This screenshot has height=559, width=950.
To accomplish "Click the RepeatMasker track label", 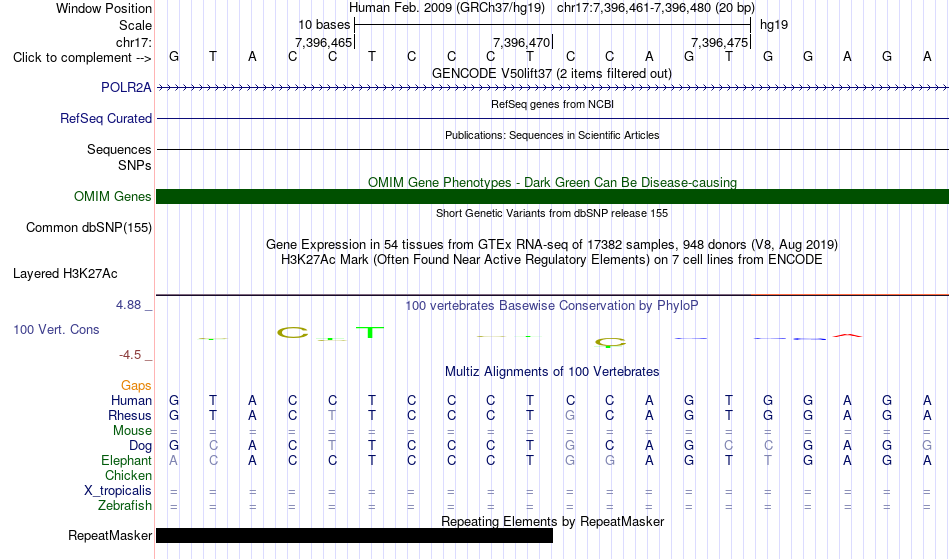I will pos(110,535).
